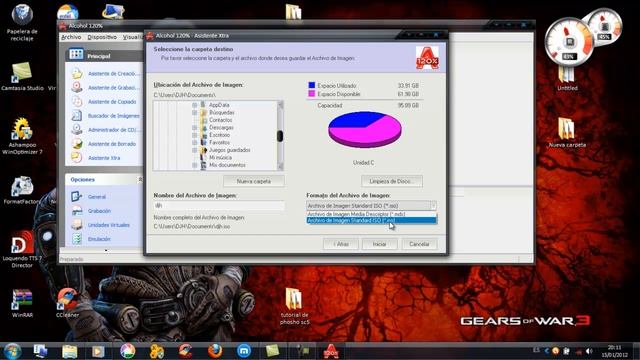
Task: Expand the Mis documentos folder node
Action: [x=195, y=165]
